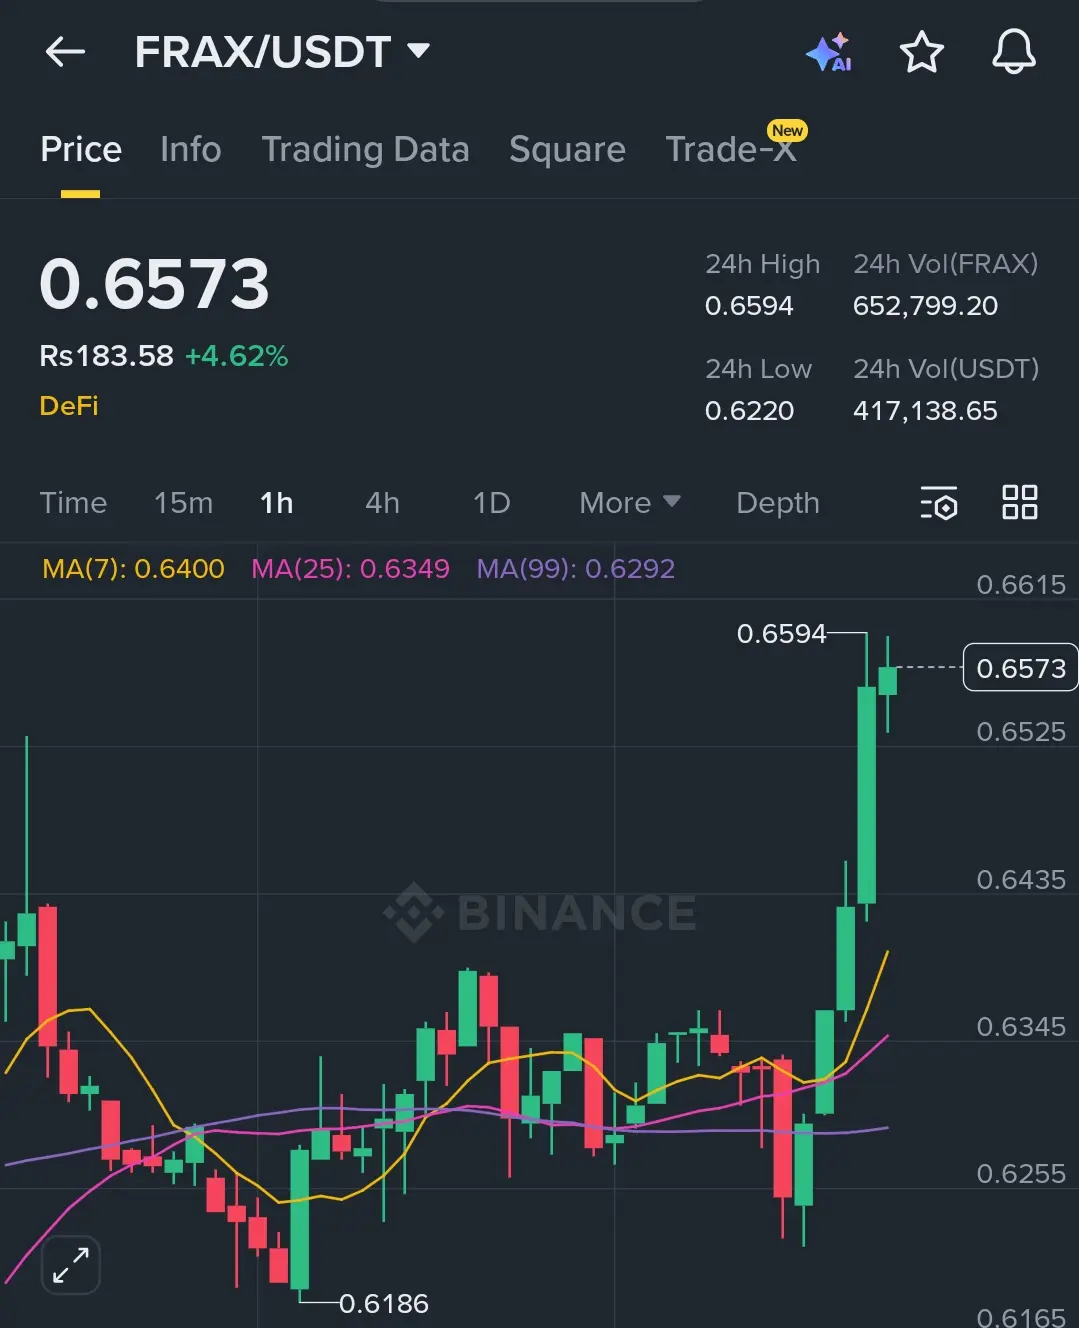Screen dimensions: 1079x1328
Task: Go back using the arrow icon
Action: (65, 52)
